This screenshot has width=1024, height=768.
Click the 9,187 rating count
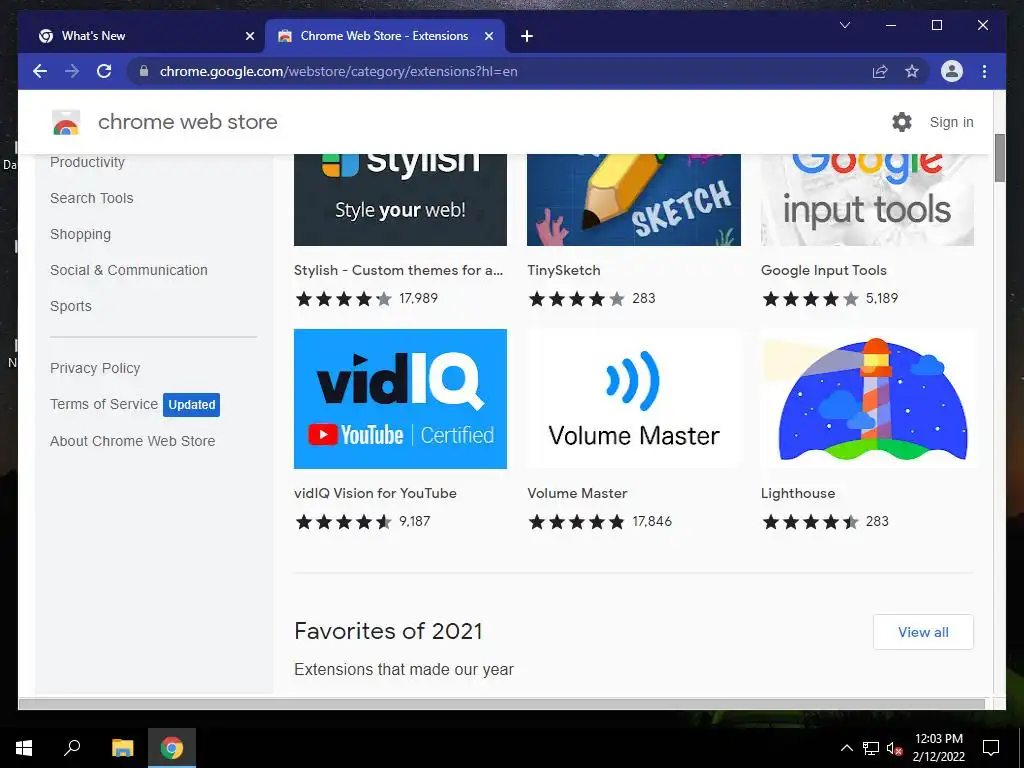tap(415, 521)
